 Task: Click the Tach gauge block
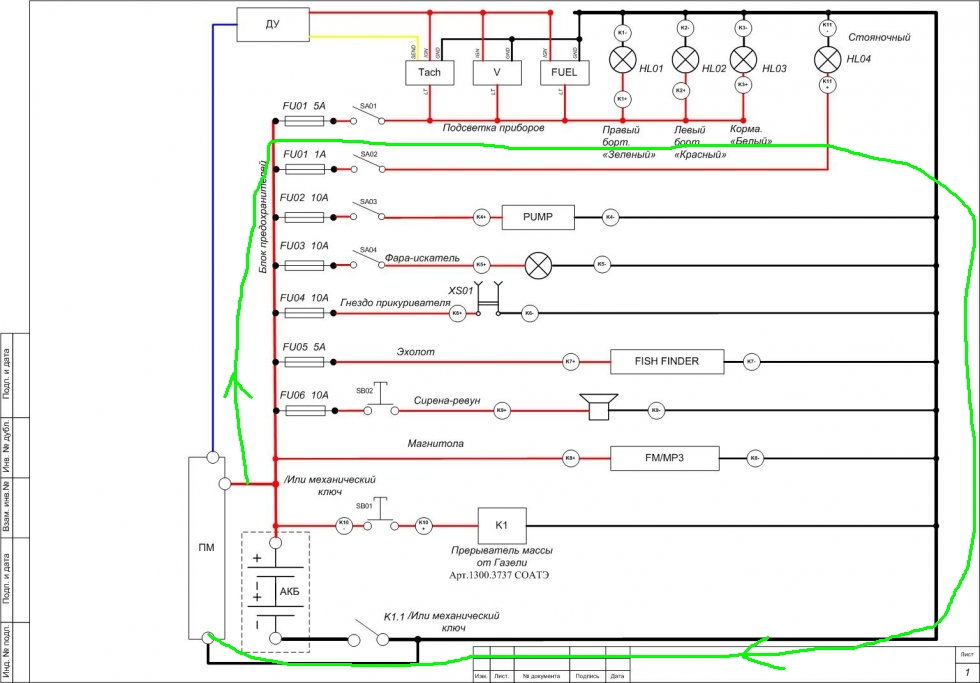429,73
